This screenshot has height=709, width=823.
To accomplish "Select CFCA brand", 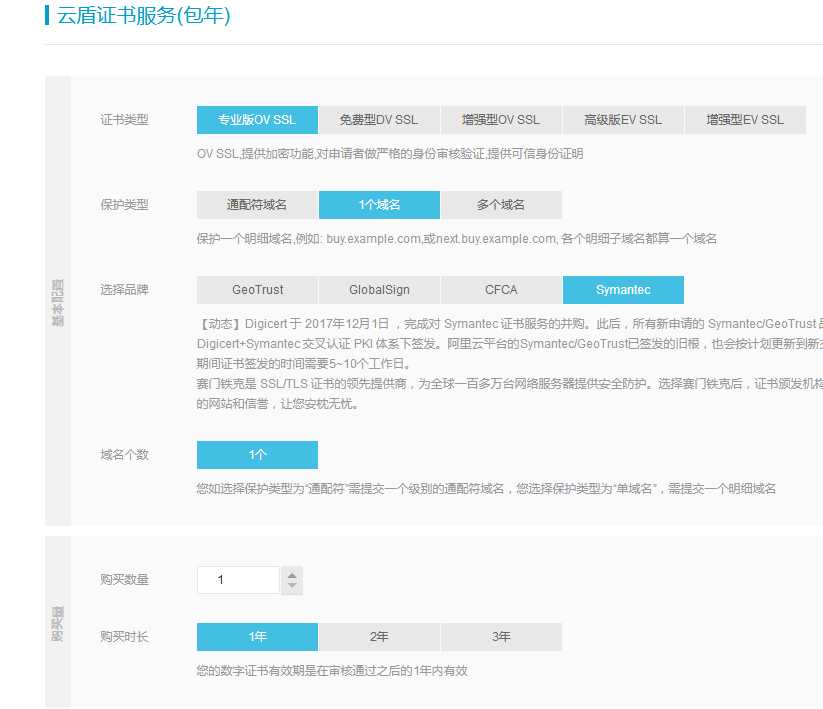I will [501, 290].
